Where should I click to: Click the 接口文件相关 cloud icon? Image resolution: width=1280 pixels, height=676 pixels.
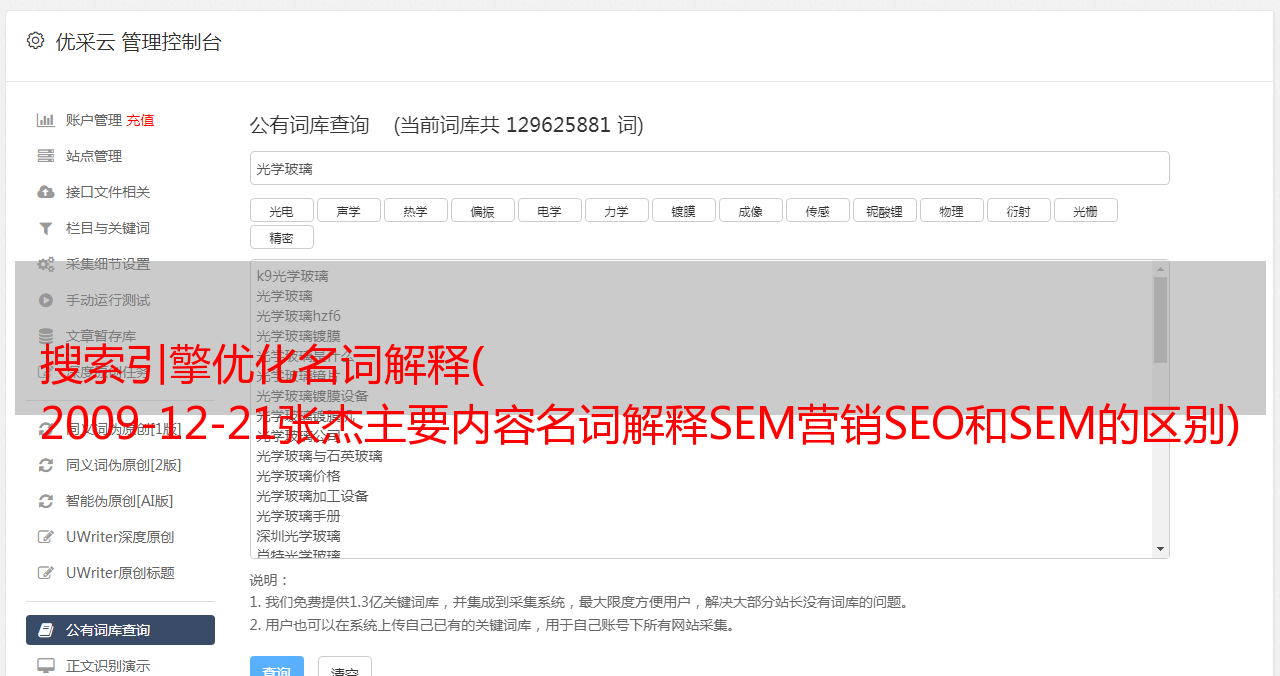coord(46,192)
